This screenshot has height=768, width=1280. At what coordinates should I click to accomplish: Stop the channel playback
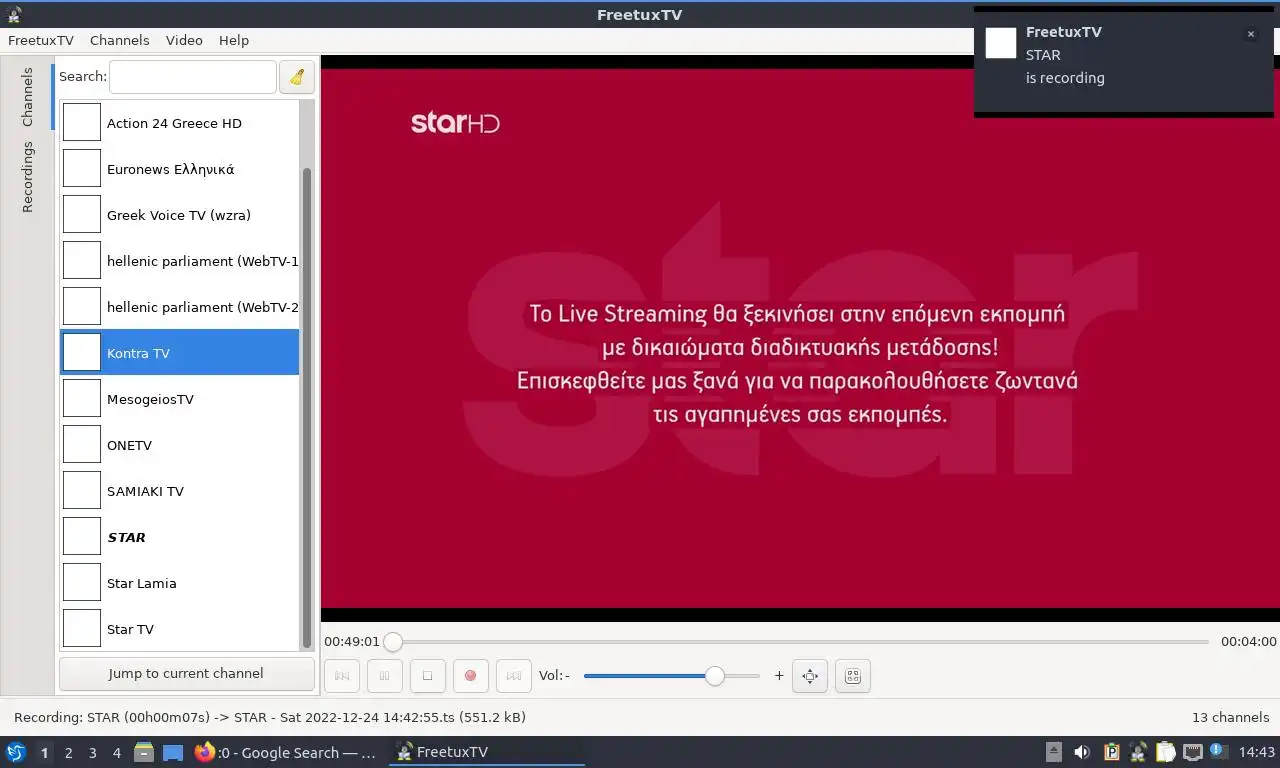pos(427,676)
